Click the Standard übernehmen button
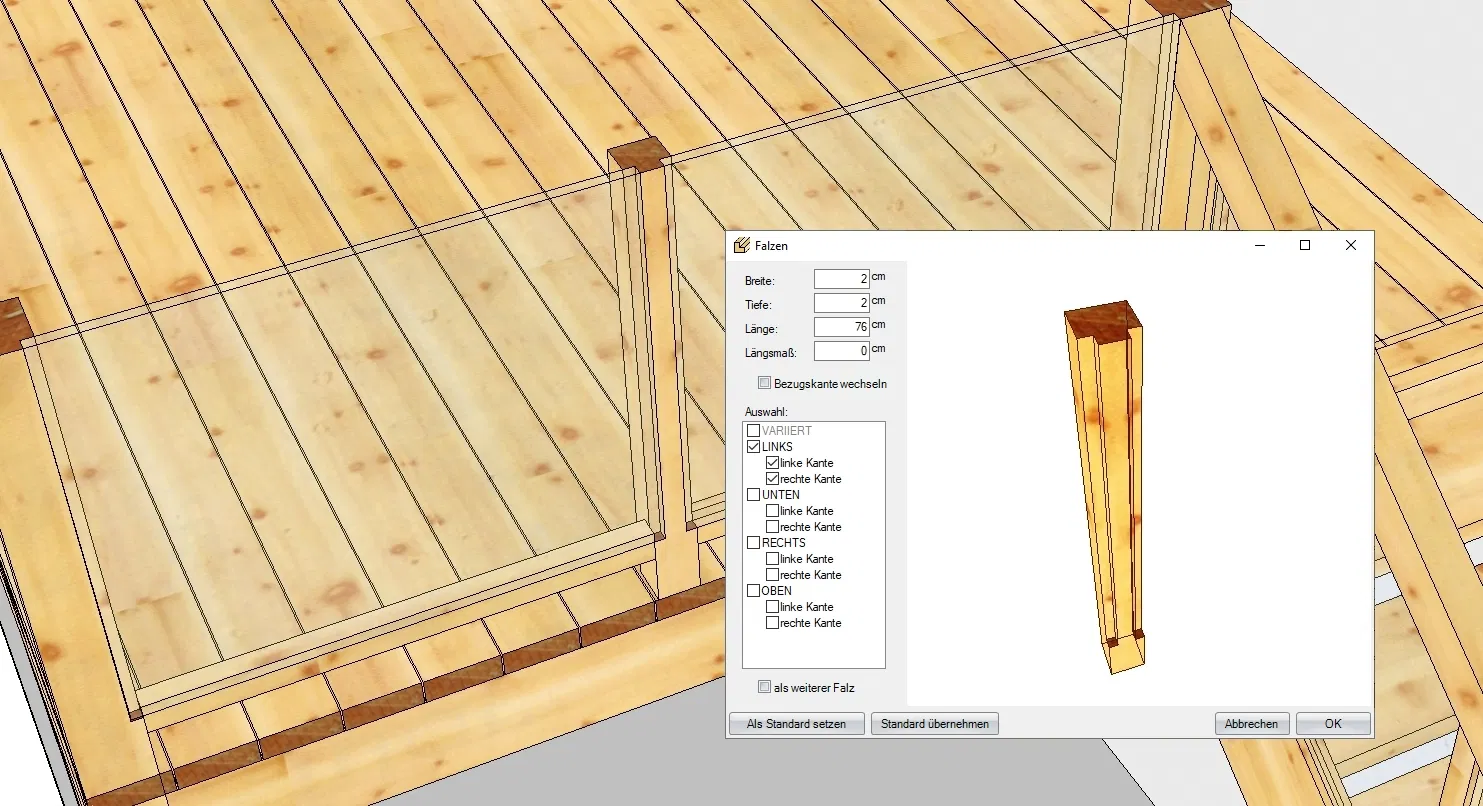1483x806 pixels. coord(934,724)
